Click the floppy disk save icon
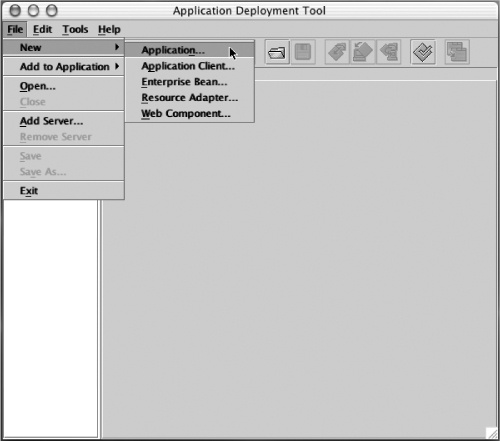This screenshot has width=500, height=441. (303, 52)
